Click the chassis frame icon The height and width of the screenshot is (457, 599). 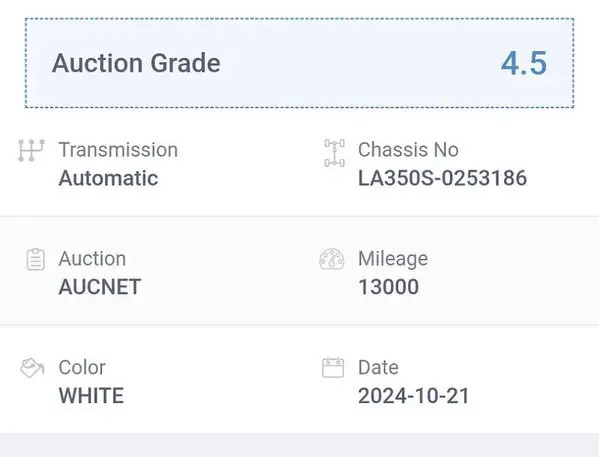pos(335,153)
